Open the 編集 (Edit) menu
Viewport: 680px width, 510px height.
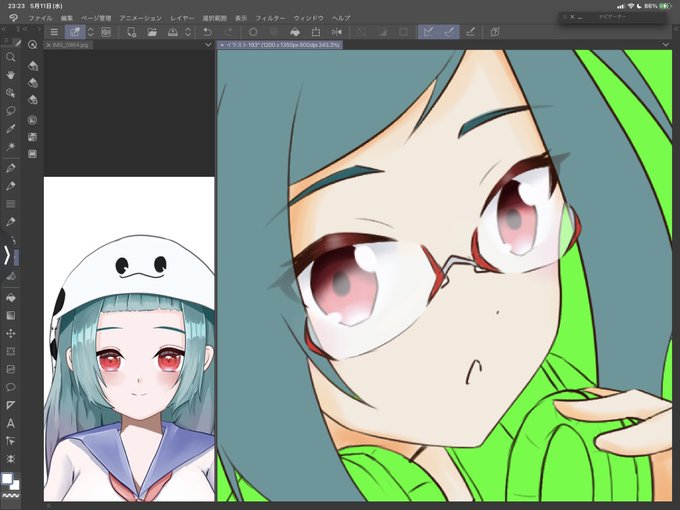(x=67, y=18)
